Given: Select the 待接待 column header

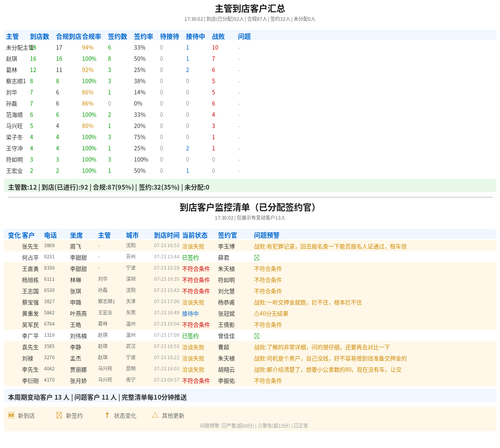Looking at the screenshot, I should point(169,36).
